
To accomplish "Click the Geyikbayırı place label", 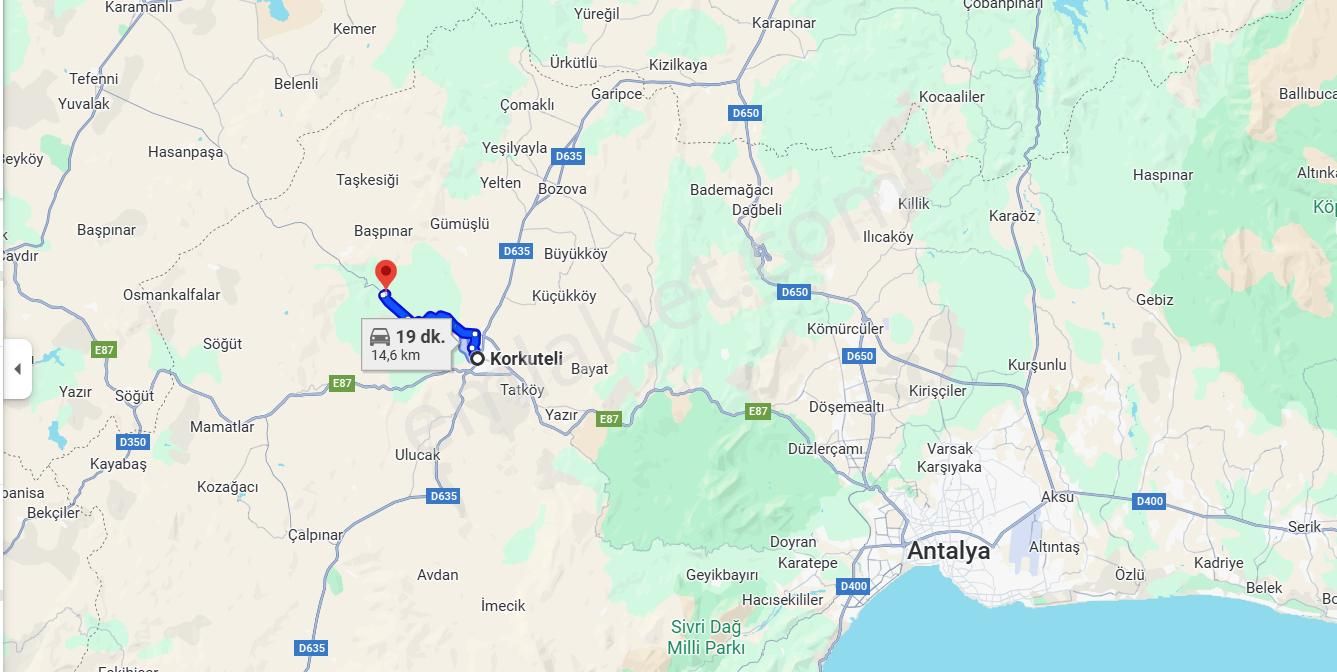I will click(x=722, y=575).
